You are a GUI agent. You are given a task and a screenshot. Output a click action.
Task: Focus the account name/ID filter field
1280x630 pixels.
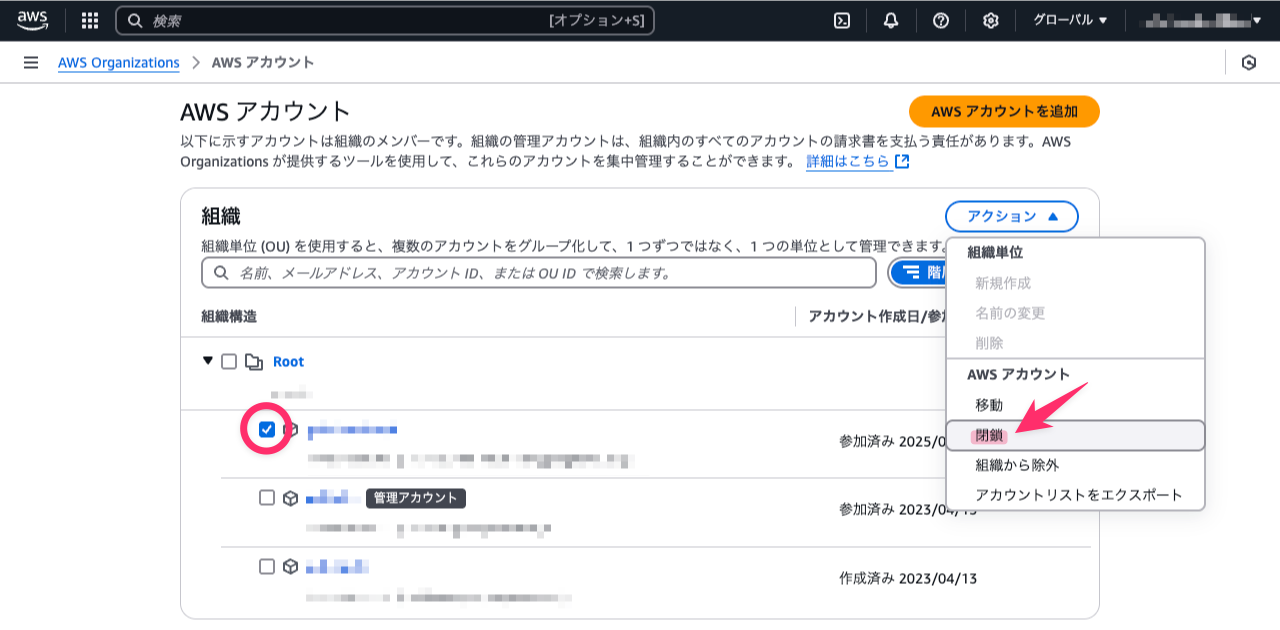click(x=539, y=272)
